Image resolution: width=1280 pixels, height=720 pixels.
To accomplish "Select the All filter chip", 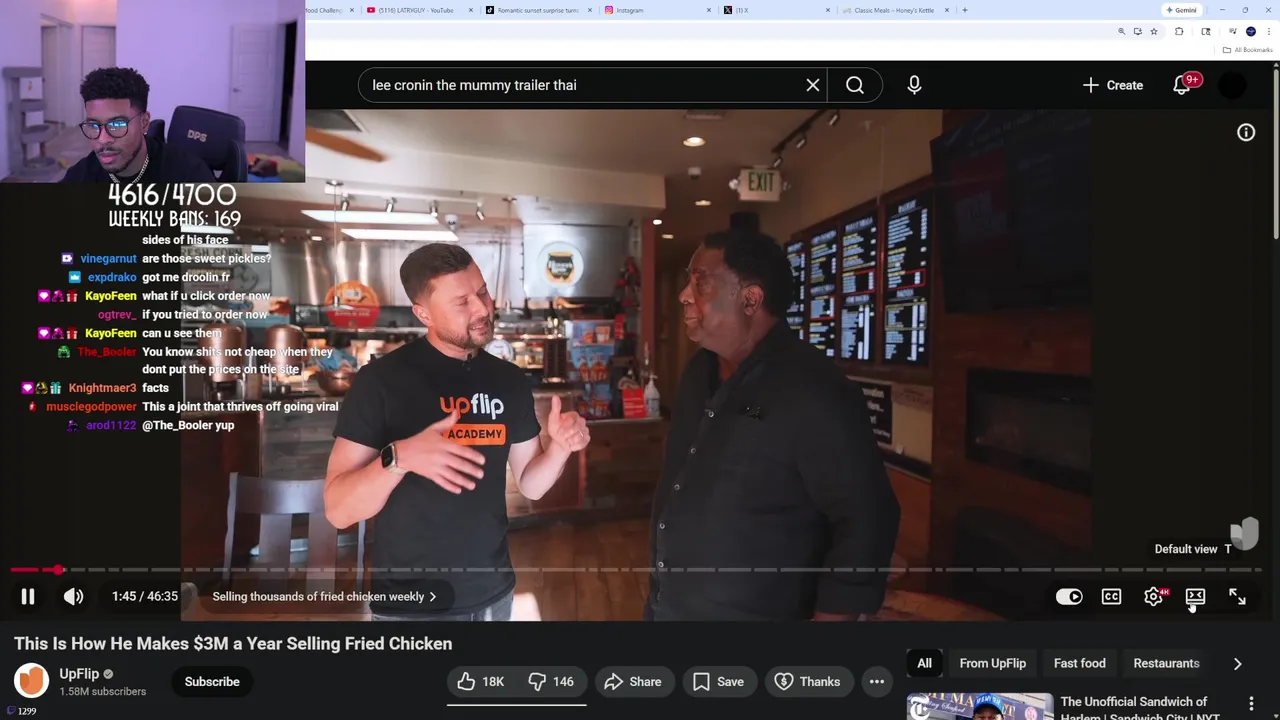I will click(924, 663).
